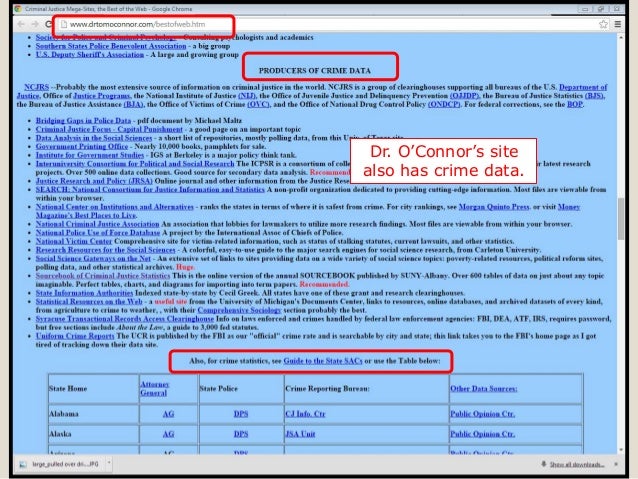Open National Victim Center link
This screenshot has width=638, height=479.
click(74, 241)
